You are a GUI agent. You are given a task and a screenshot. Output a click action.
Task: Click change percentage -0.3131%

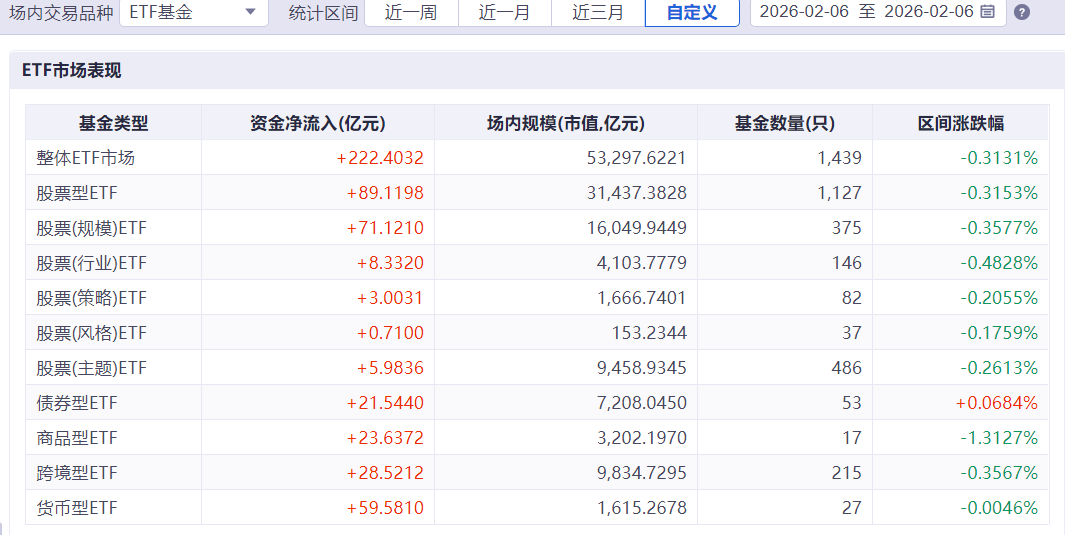999,158
